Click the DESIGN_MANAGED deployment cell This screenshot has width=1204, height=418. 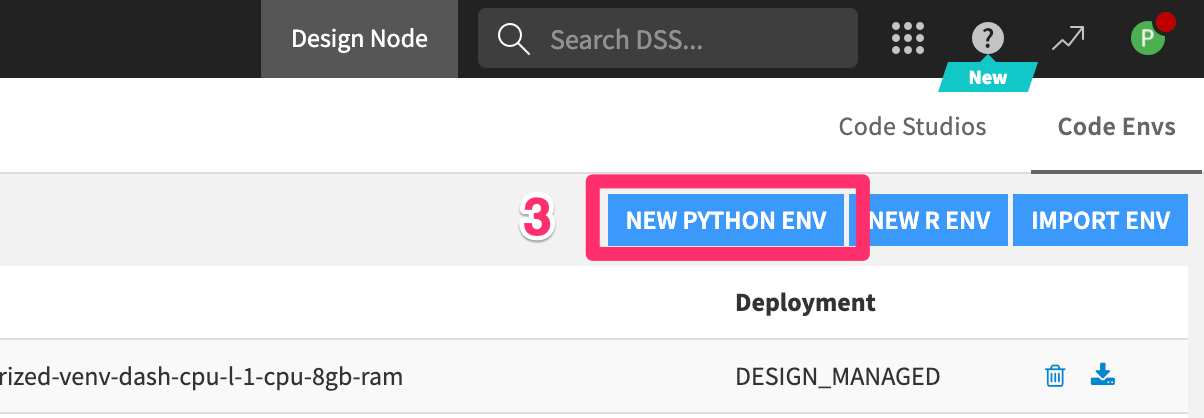click(837, 376)
